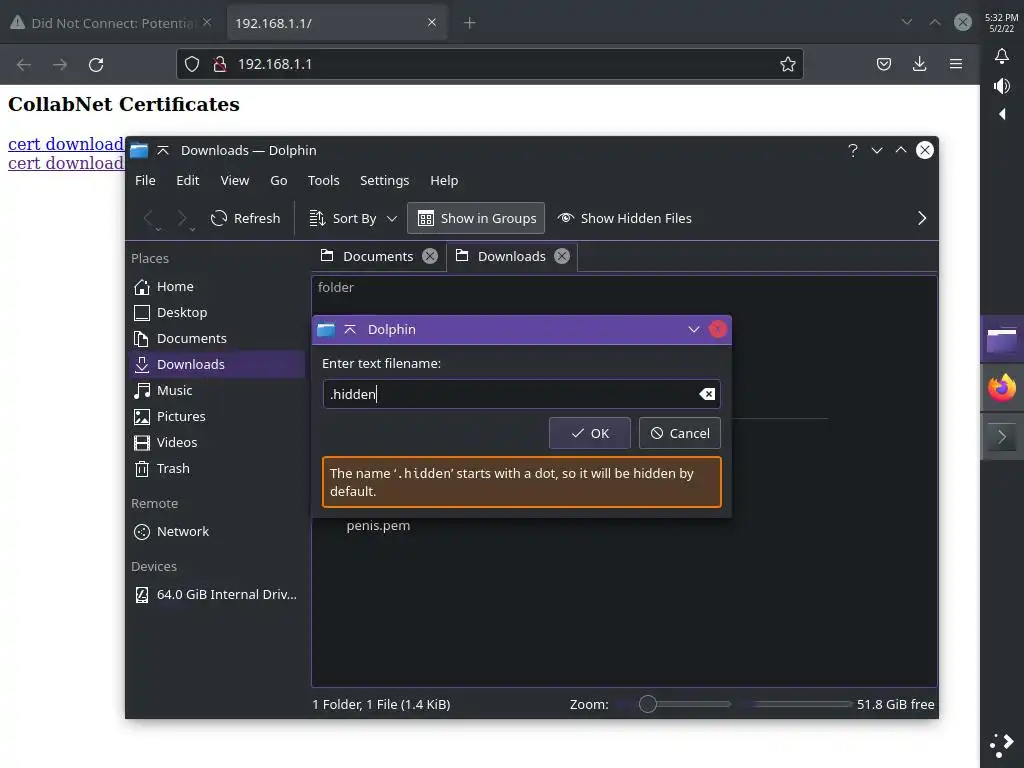
Task: Go forward in Dolphin toolbar
Action: (x=184, y=219)
